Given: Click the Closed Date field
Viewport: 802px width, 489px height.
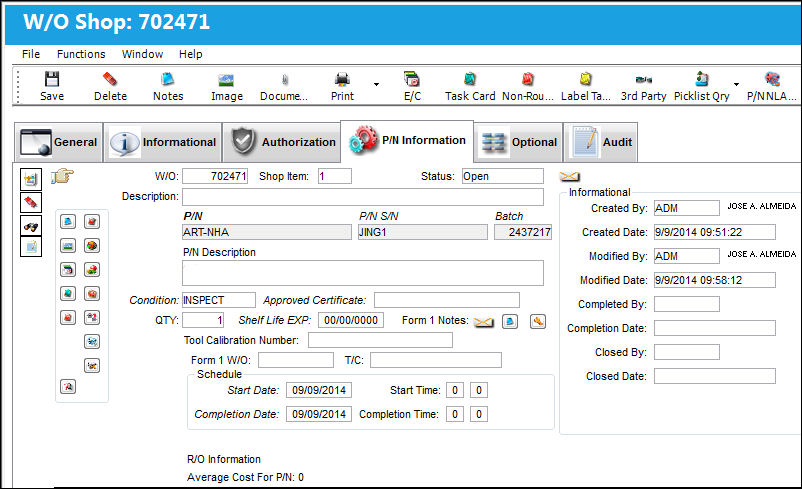Looking at the screenshot, I should click(x=715, y=376).
